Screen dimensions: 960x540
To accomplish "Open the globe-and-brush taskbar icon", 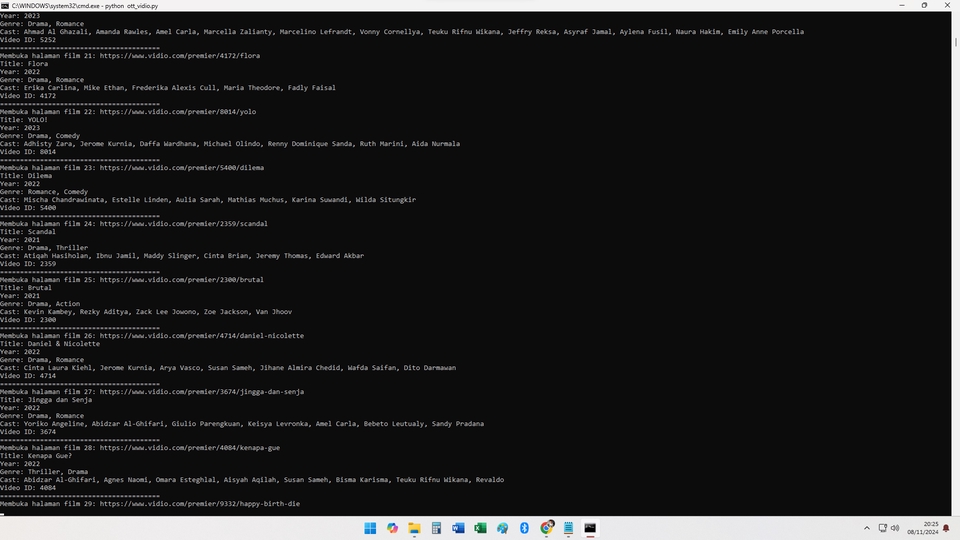I will tap(502, 528).
